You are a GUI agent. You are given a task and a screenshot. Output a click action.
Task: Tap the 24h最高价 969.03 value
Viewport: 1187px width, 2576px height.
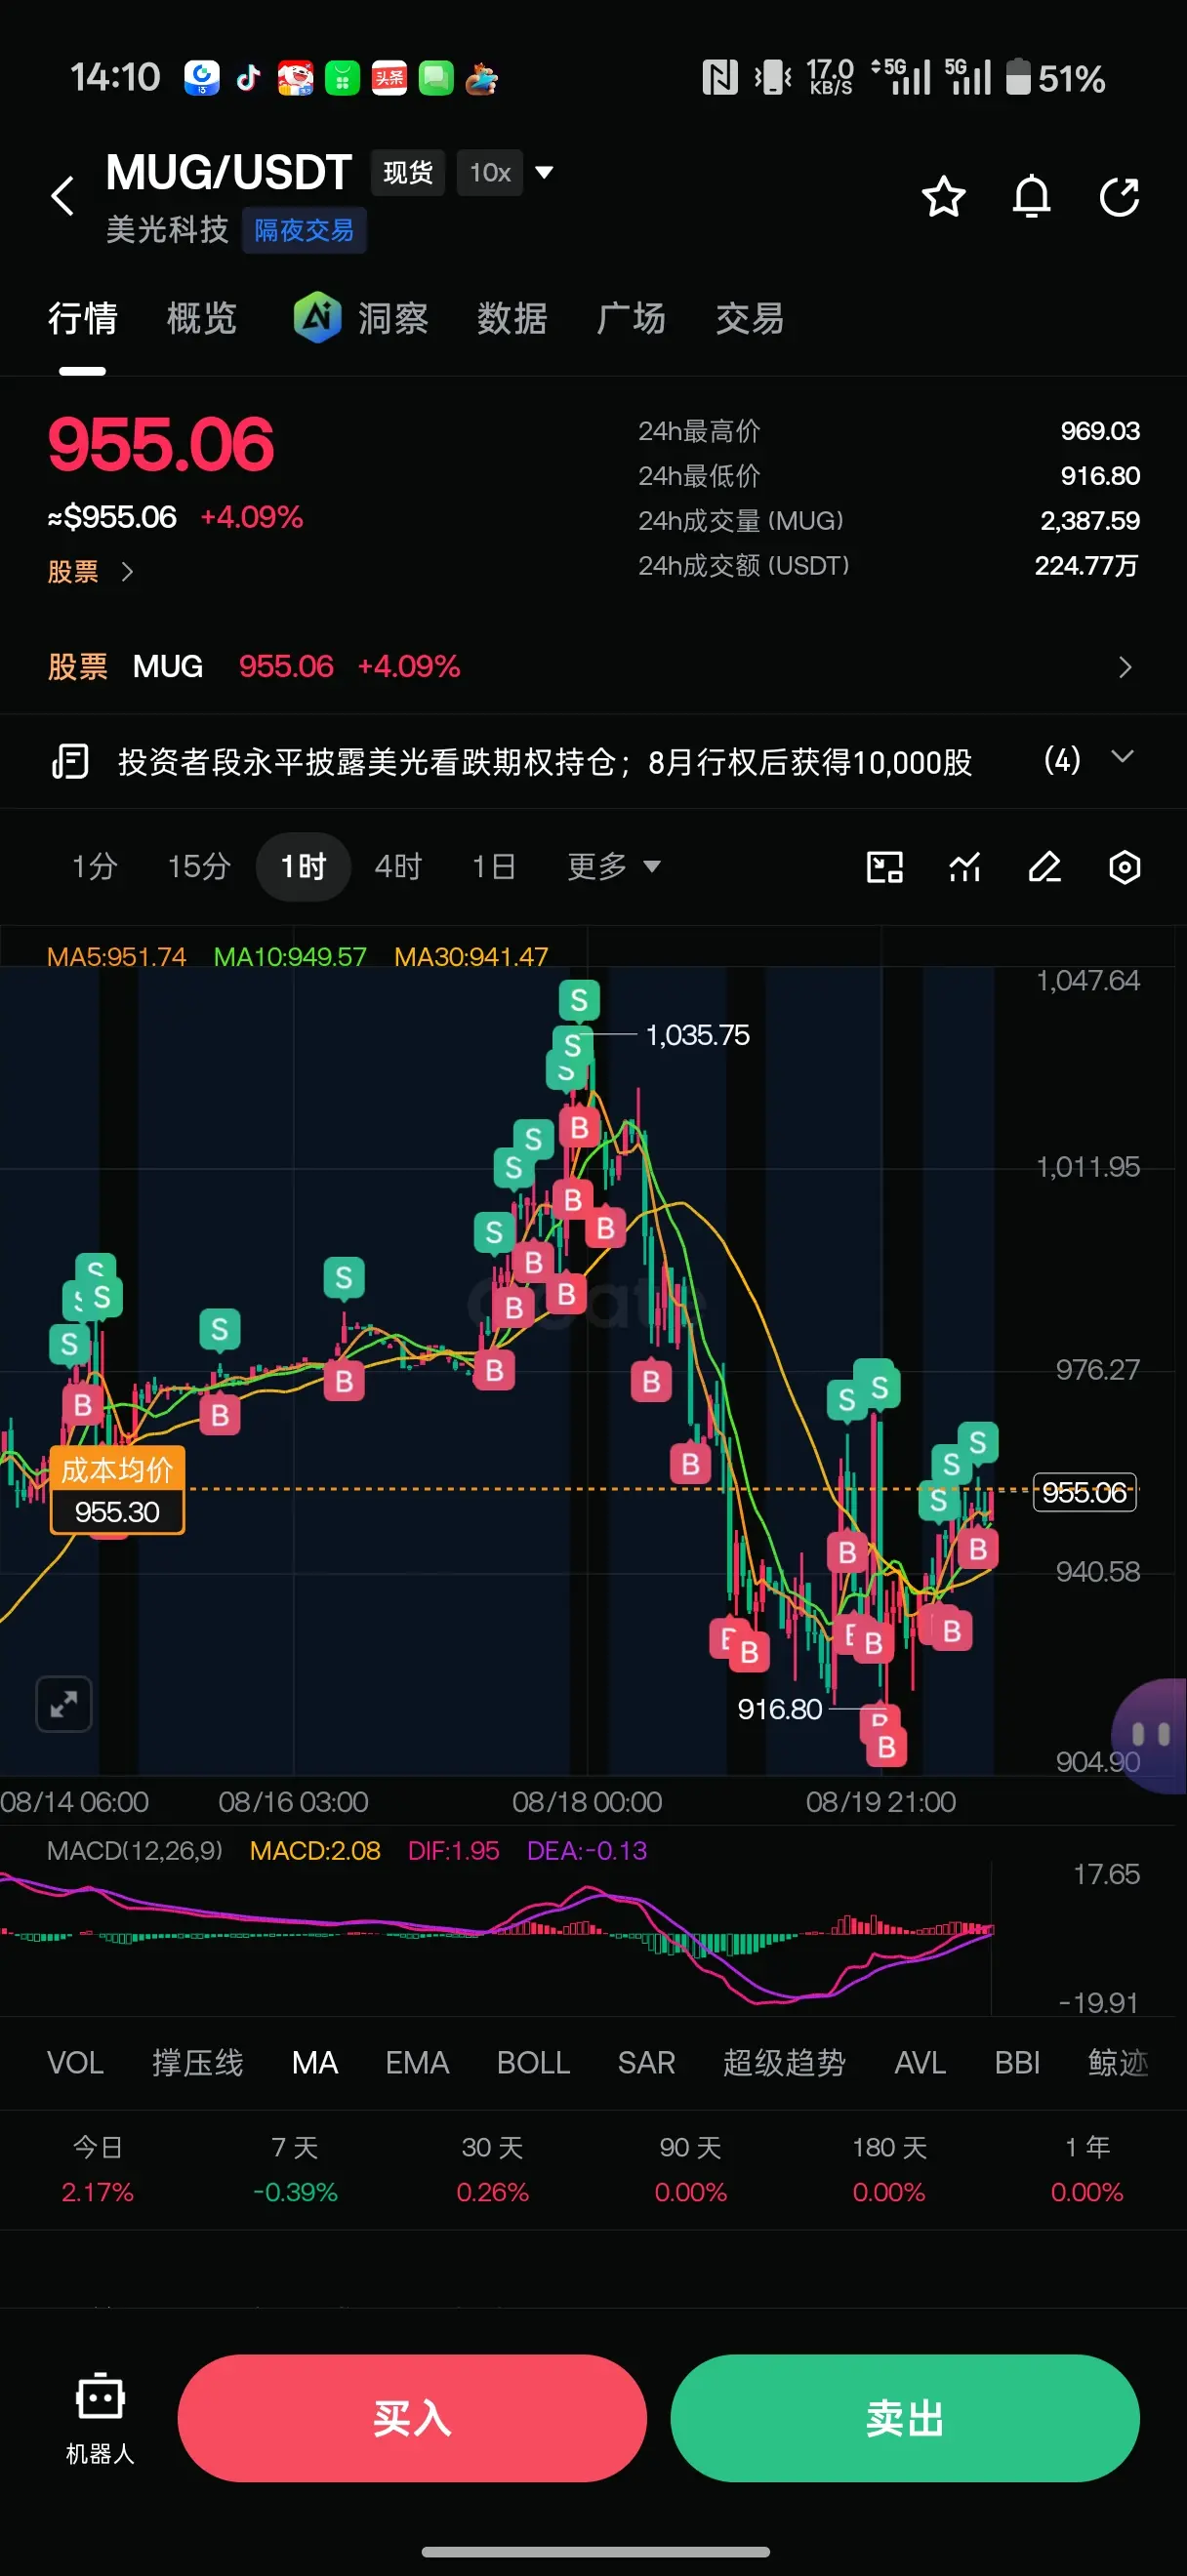tap(1100, 430)
